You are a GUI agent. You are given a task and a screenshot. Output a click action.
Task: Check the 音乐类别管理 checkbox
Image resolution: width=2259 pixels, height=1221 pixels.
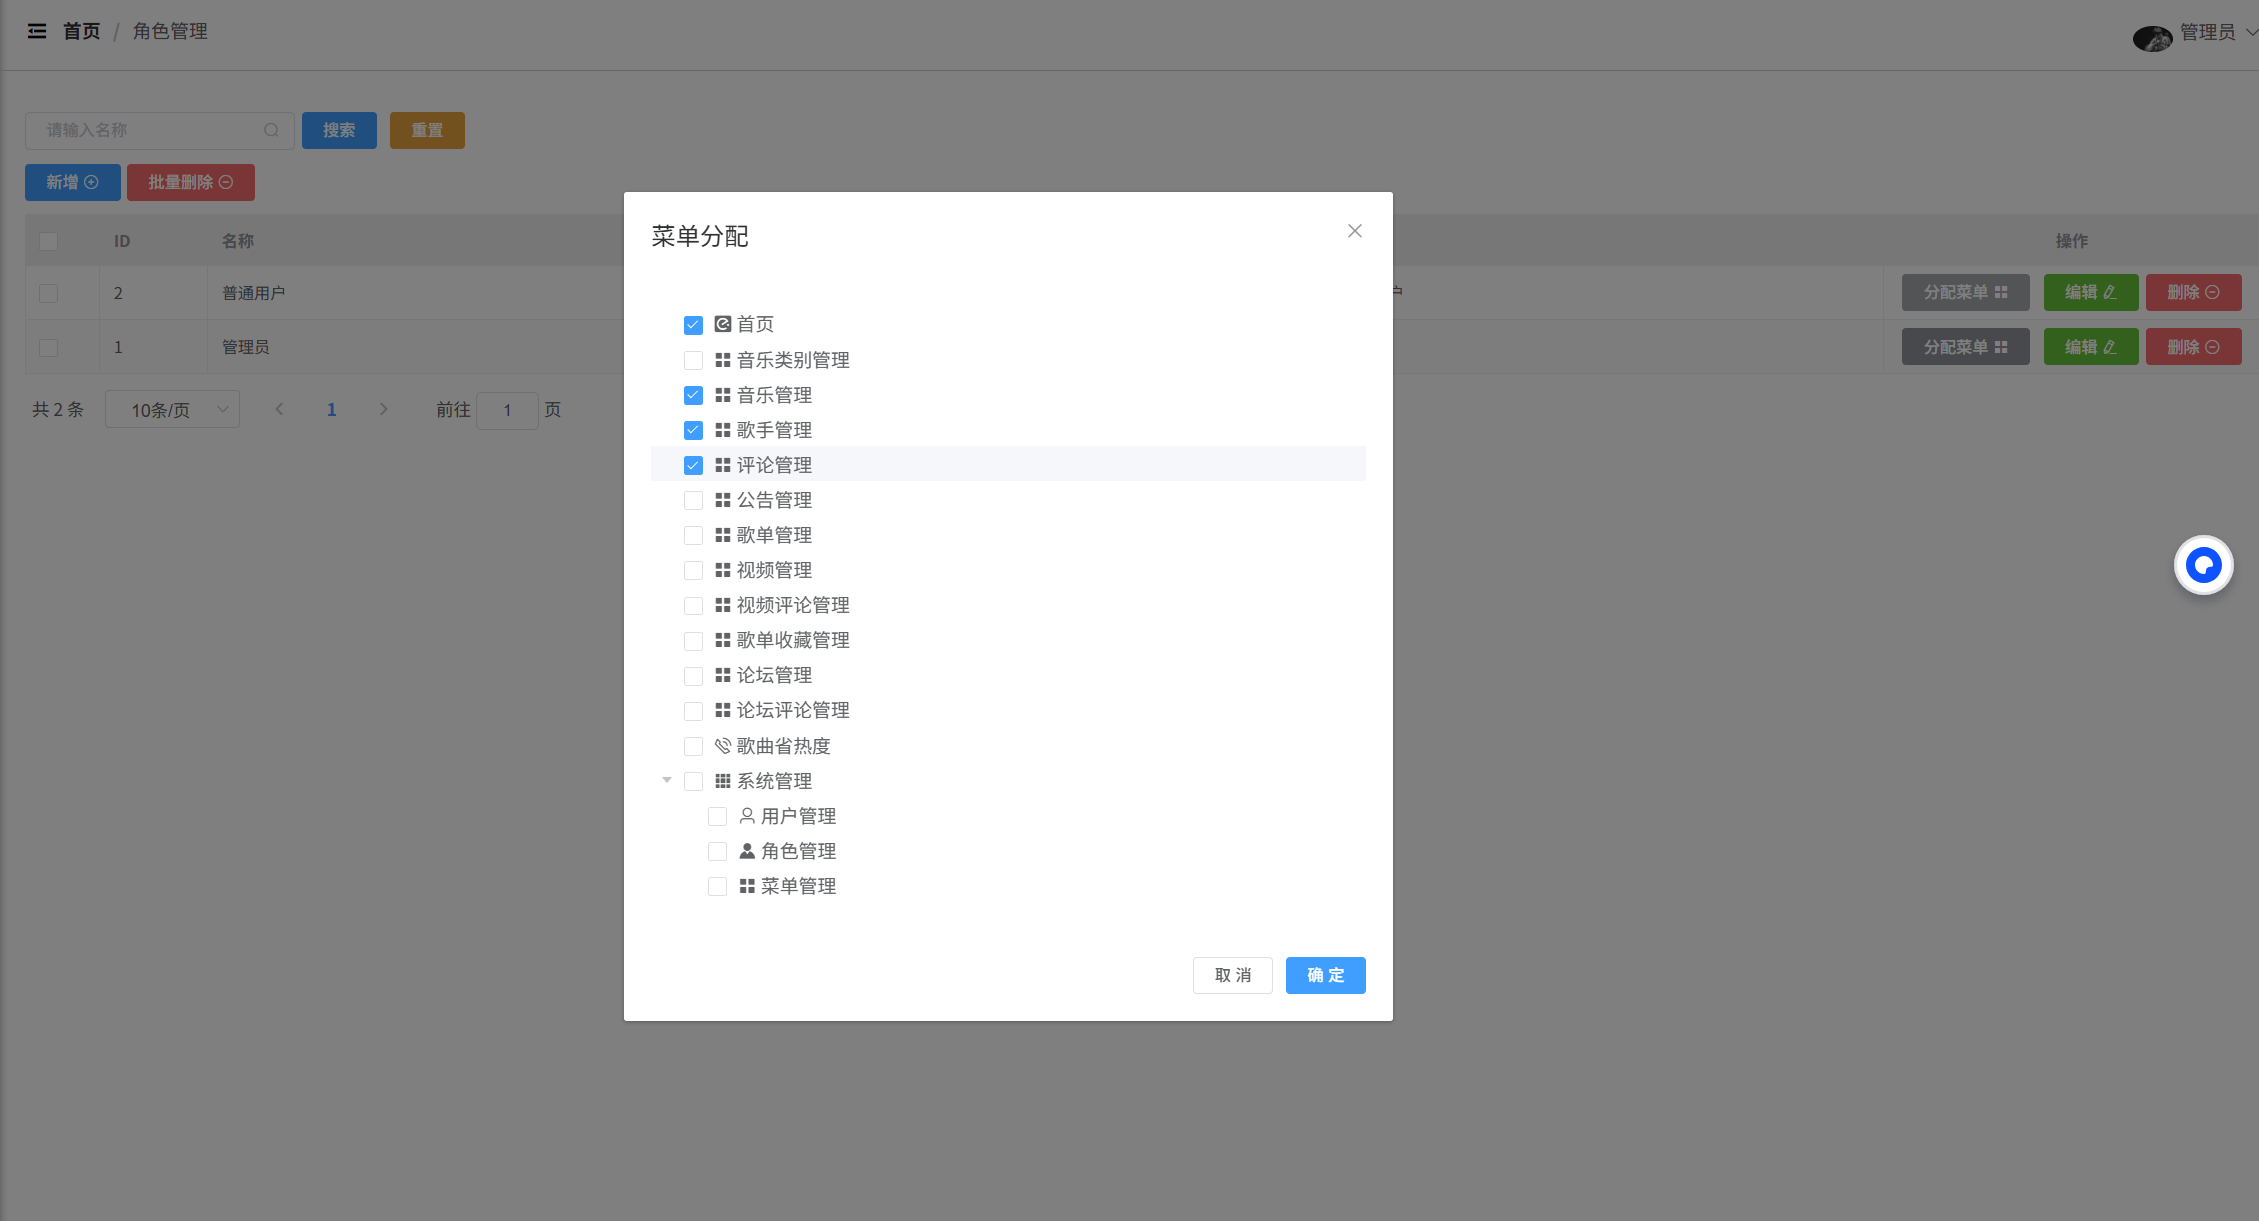click(693, 360)
